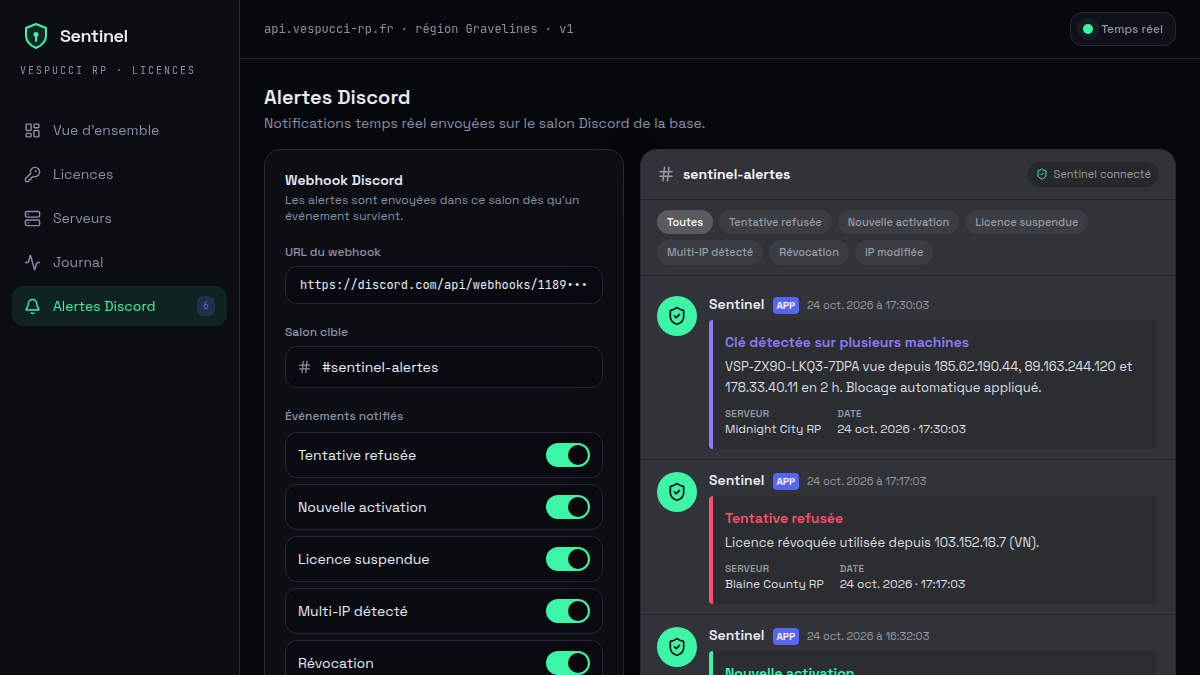The width and height of the screenshot is (1200, 675).
Task: Open Vue d'ensemble in the sidebar
Action: pyautogui.click(x=119, y=130)
